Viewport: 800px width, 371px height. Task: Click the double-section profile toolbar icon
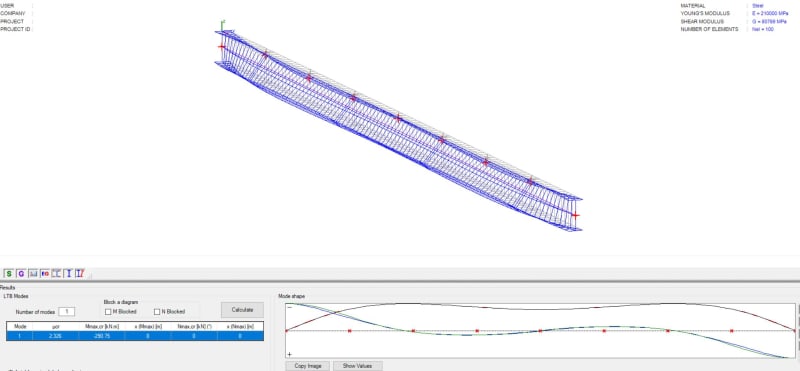[x=57, y=274]
